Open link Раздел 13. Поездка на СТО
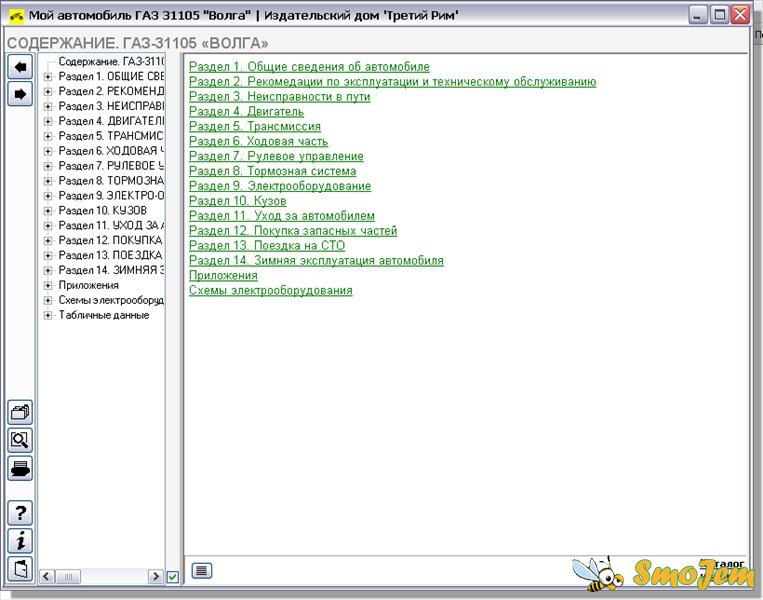 point(267,246)
